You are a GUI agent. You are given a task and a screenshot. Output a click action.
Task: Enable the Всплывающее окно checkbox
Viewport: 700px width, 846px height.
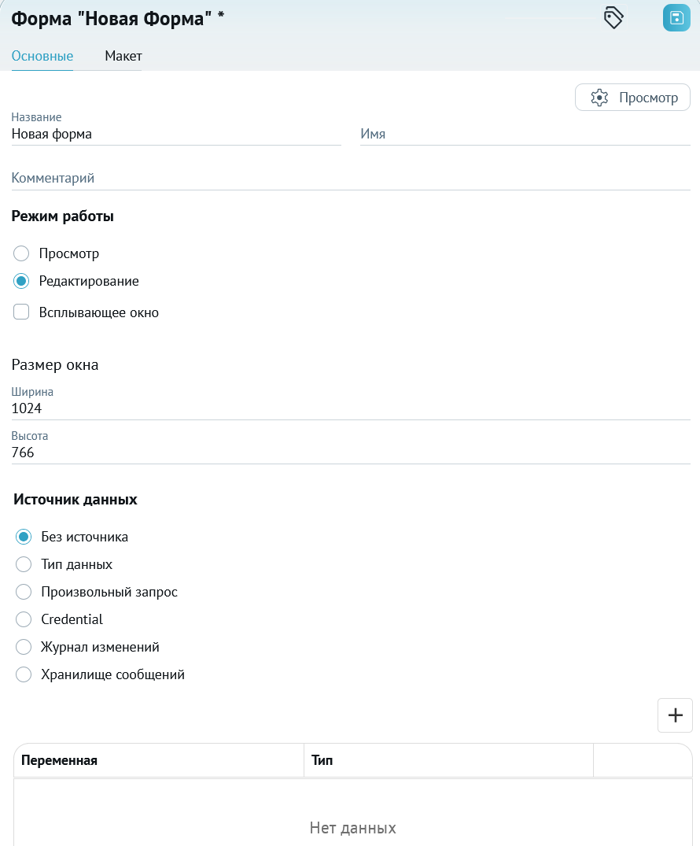tap(21, 312)
